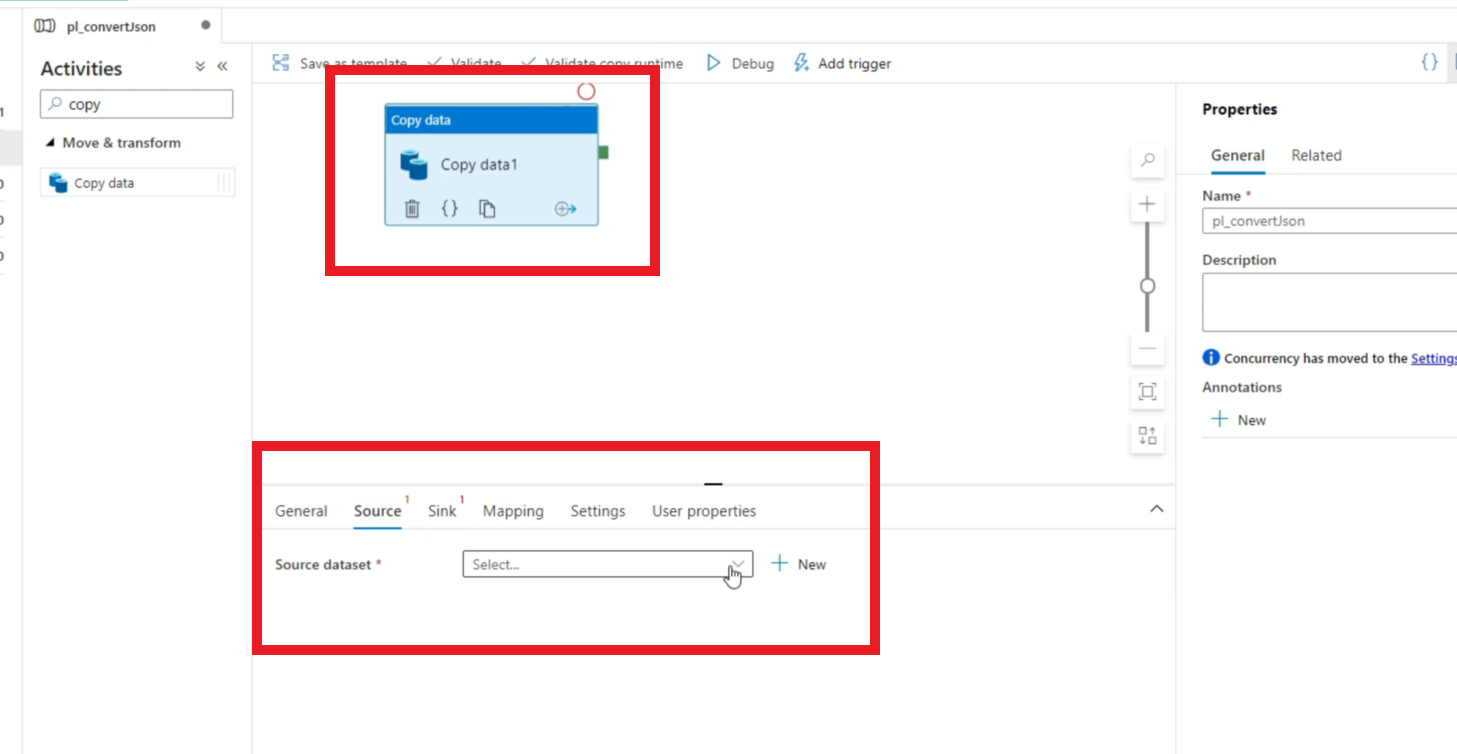Screen dimensions: 1457x754
Task: Open pipeline code view with curly braces icon
Action: coord(1429,61)
